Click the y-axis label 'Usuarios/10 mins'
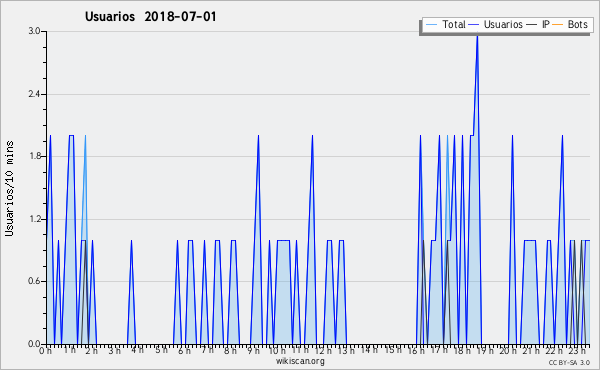The width and height of the screenshot is (600, 370). pyautogui.click(x=9, y=189)
